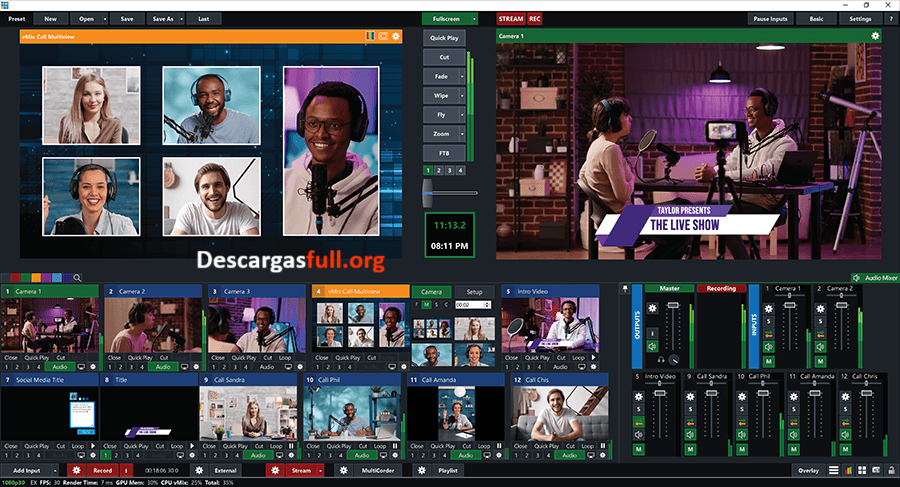Open Record settings gear icon
The image size is (900, 487).
(76, 470)
